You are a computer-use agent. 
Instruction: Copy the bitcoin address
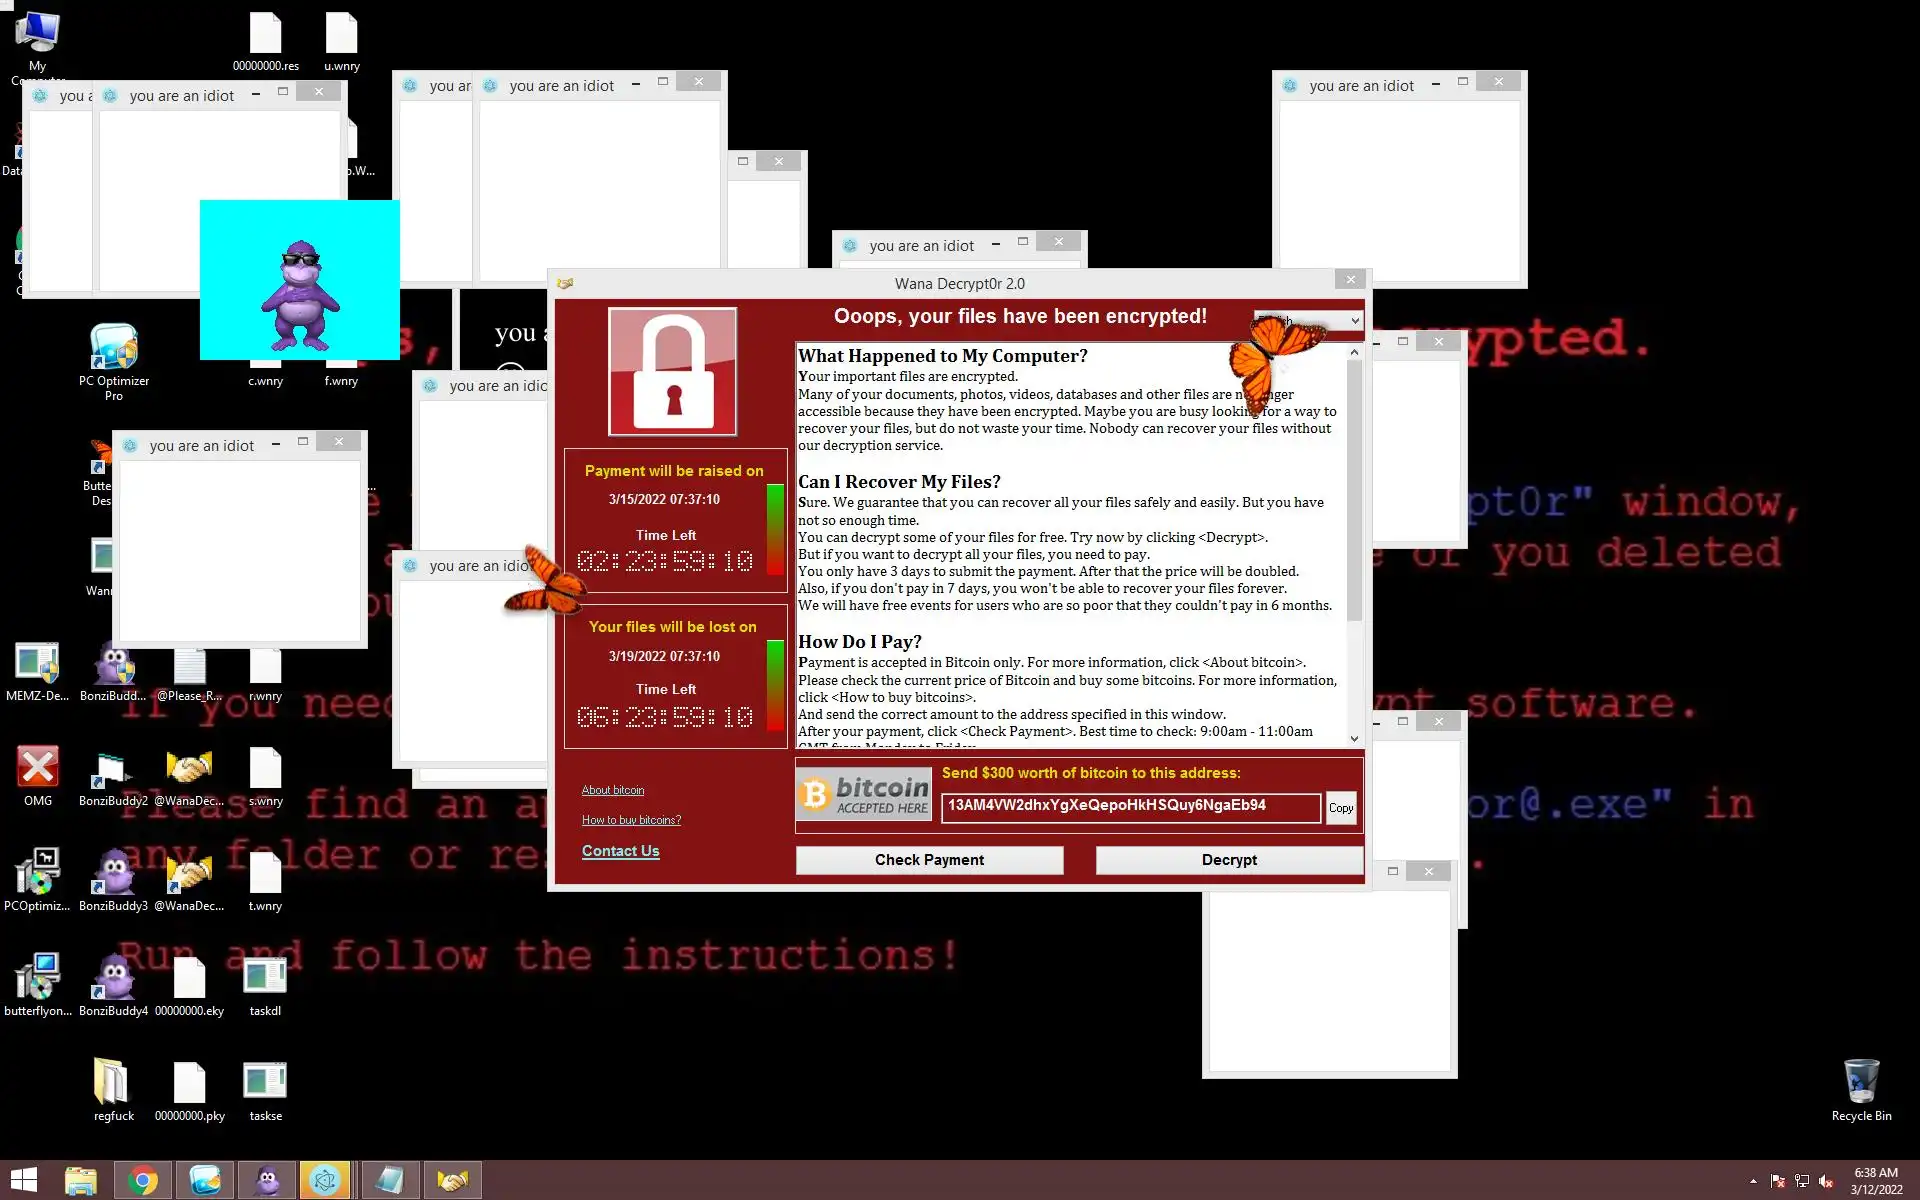(1341, 808)
